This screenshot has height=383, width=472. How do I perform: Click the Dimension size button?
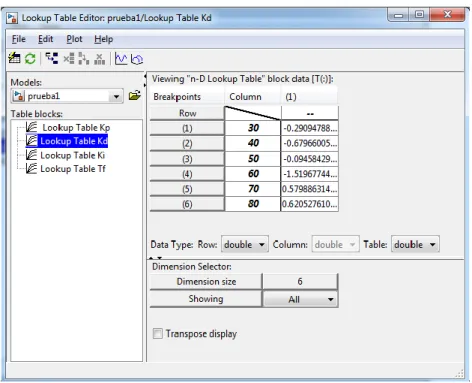pyautogui.click(x=206, y=282)
